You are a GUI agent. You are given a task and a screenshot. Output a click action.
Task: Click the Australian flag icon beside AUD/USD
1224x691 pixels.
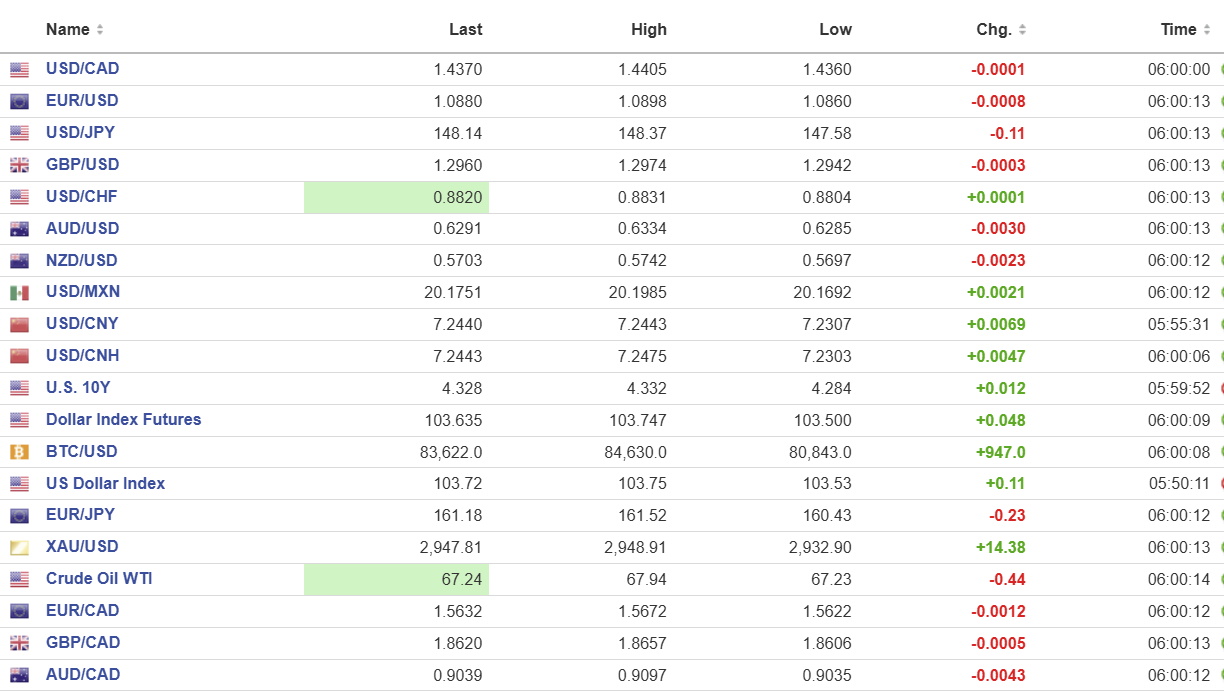pos(19,229)
